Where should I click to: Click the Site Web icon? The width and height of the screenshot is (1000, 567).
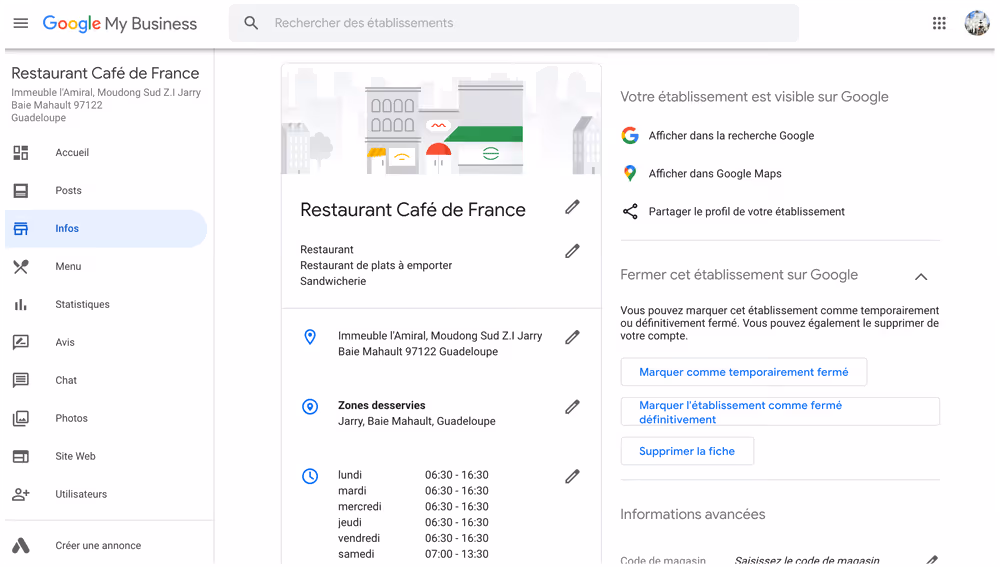[21, 456]
